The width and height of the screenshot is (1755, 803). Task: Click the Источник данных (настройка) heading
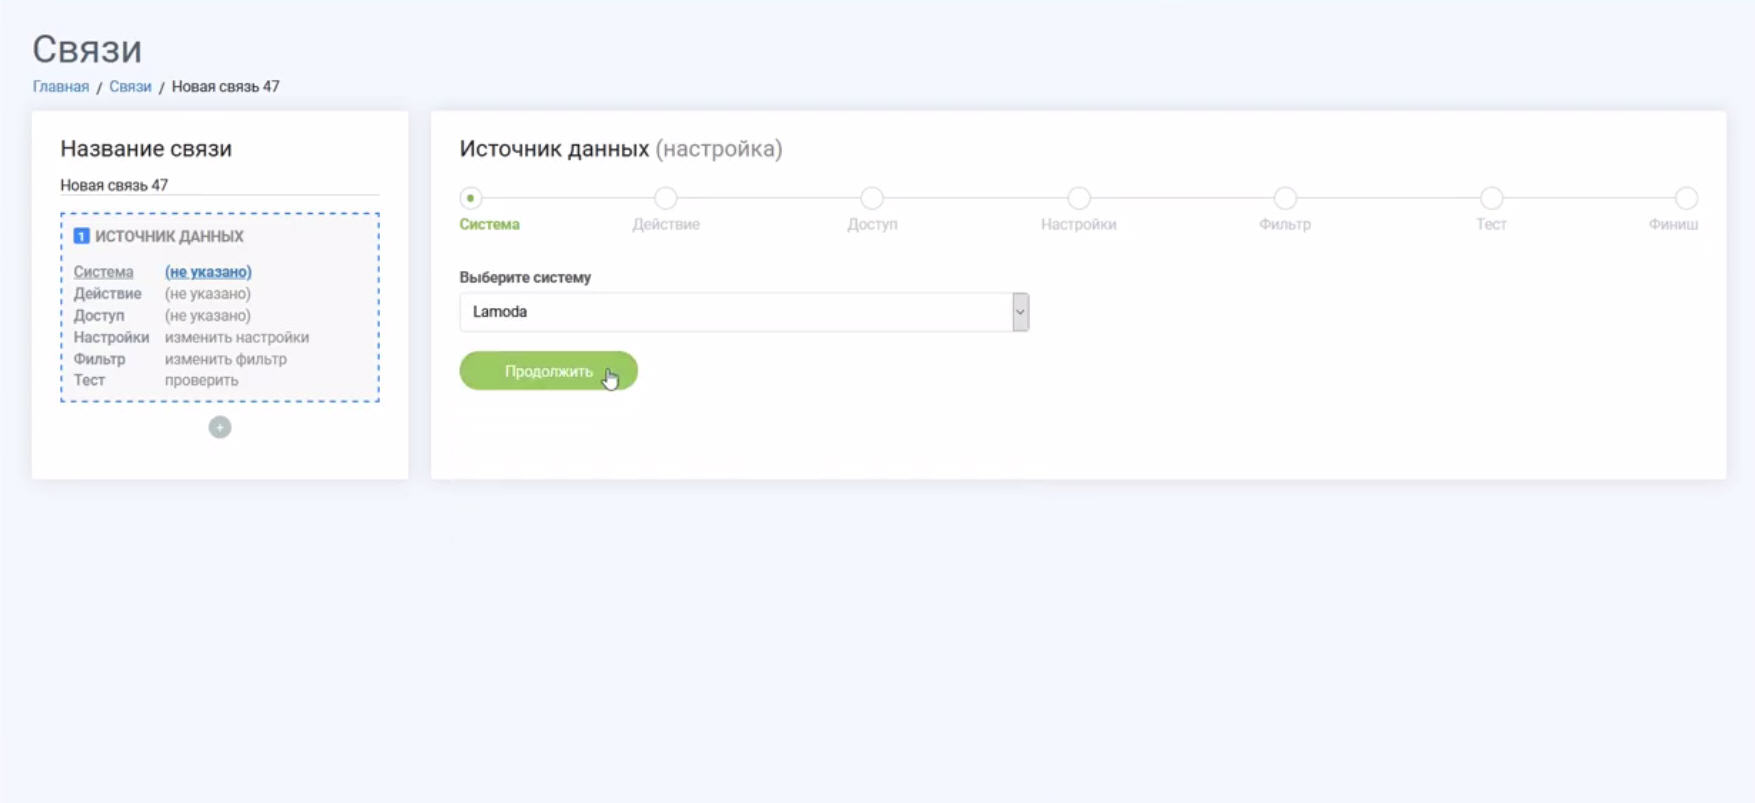coord(621,149)
